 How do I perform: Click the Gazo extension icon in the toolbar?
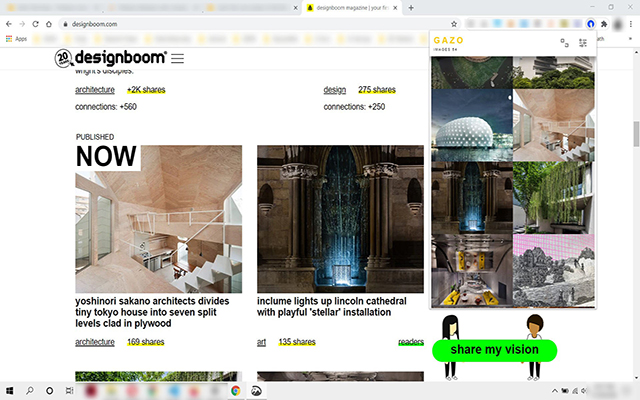(x=590, y=24)
